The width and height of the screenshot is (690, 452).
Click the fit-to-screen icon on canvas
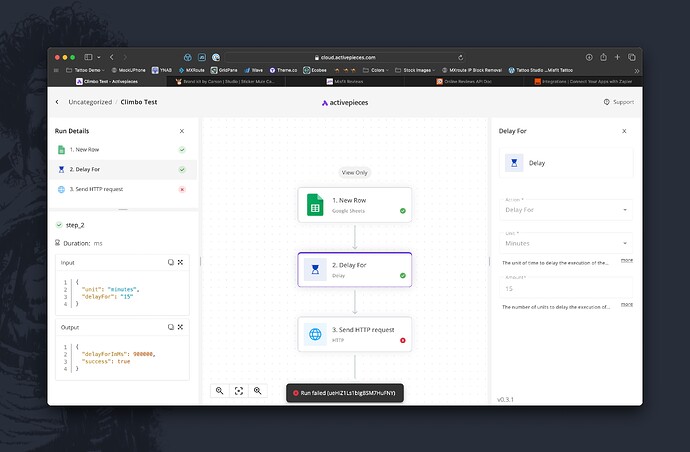pyautogui.click(x=238, y=391)
